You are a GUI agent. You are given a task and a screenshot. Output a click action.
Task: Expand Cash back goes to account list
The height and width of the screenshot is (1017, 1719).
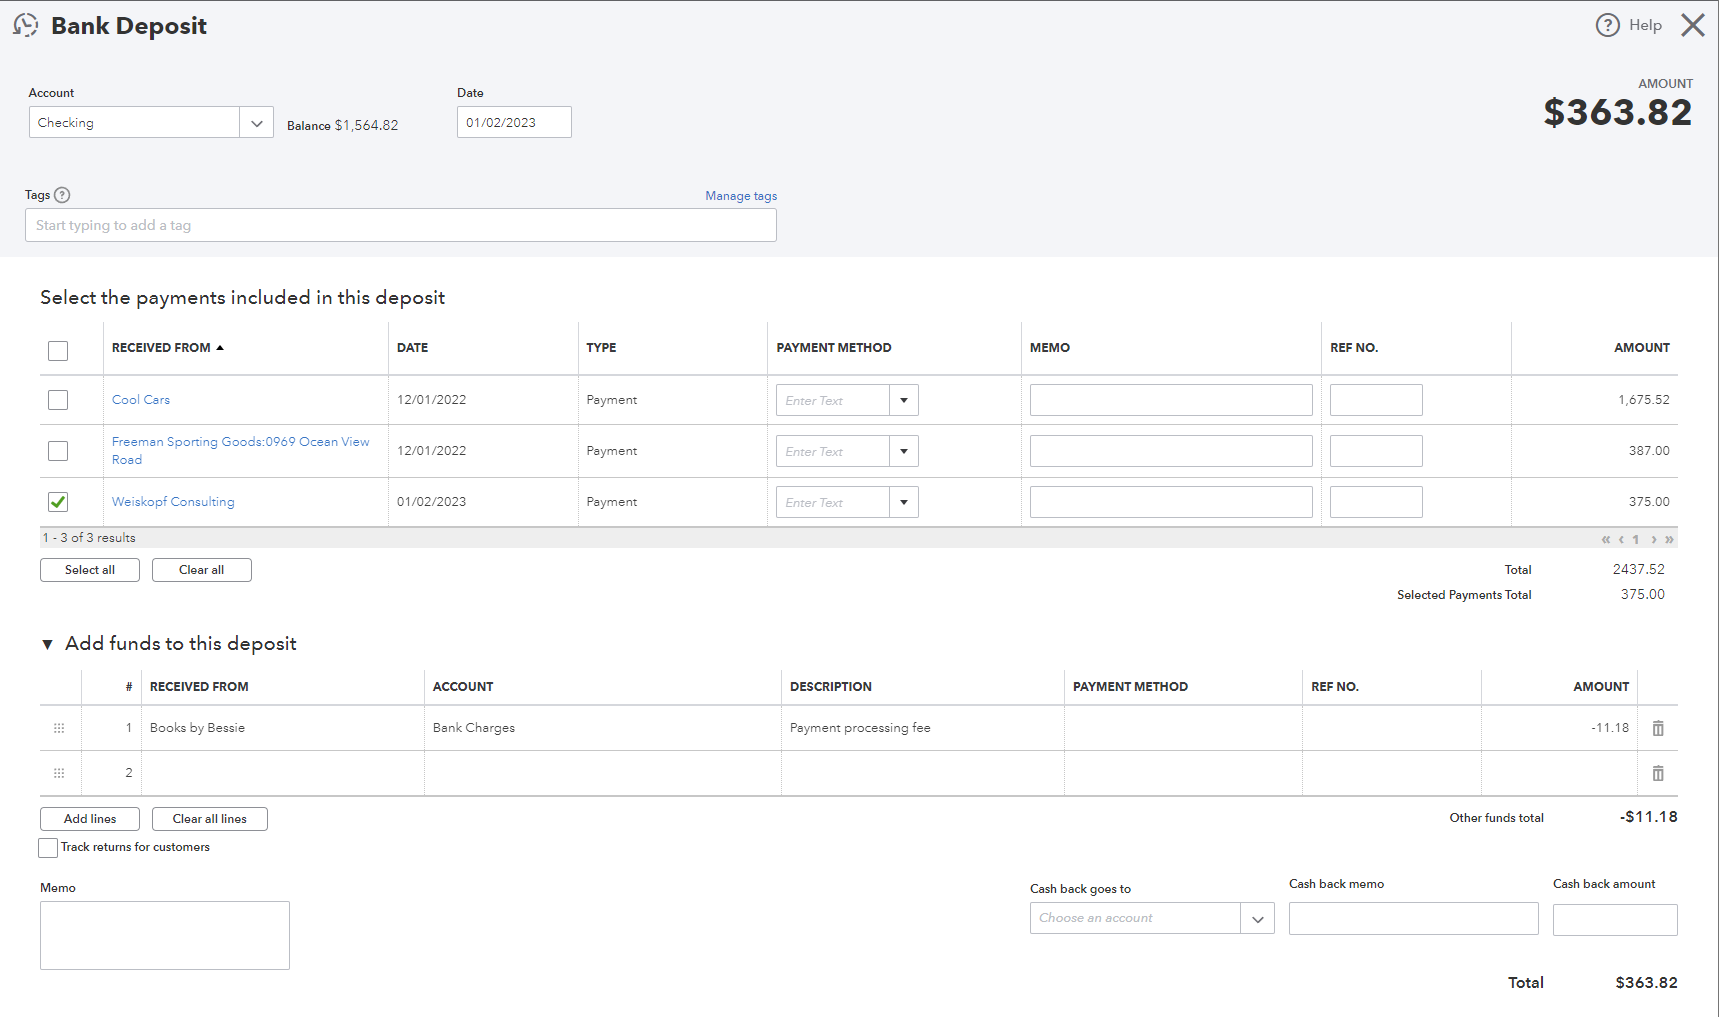[1257, 918]
